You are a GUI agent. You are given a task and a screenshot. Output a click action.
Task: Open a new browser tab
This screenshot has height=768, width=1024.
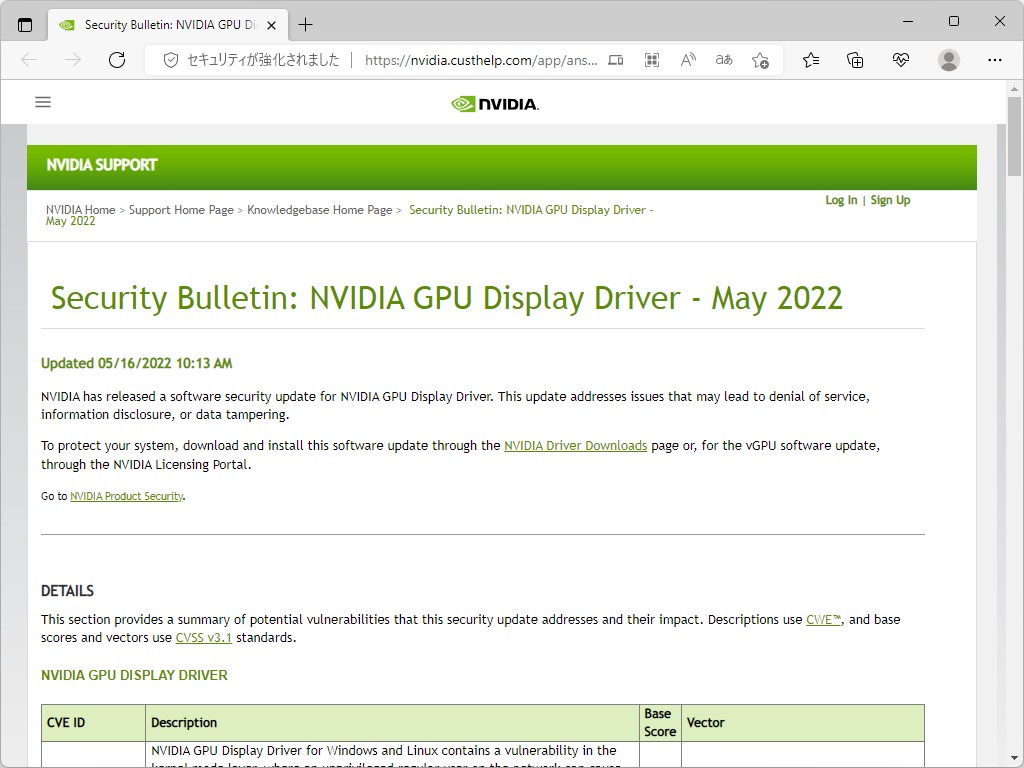point(305,25)
